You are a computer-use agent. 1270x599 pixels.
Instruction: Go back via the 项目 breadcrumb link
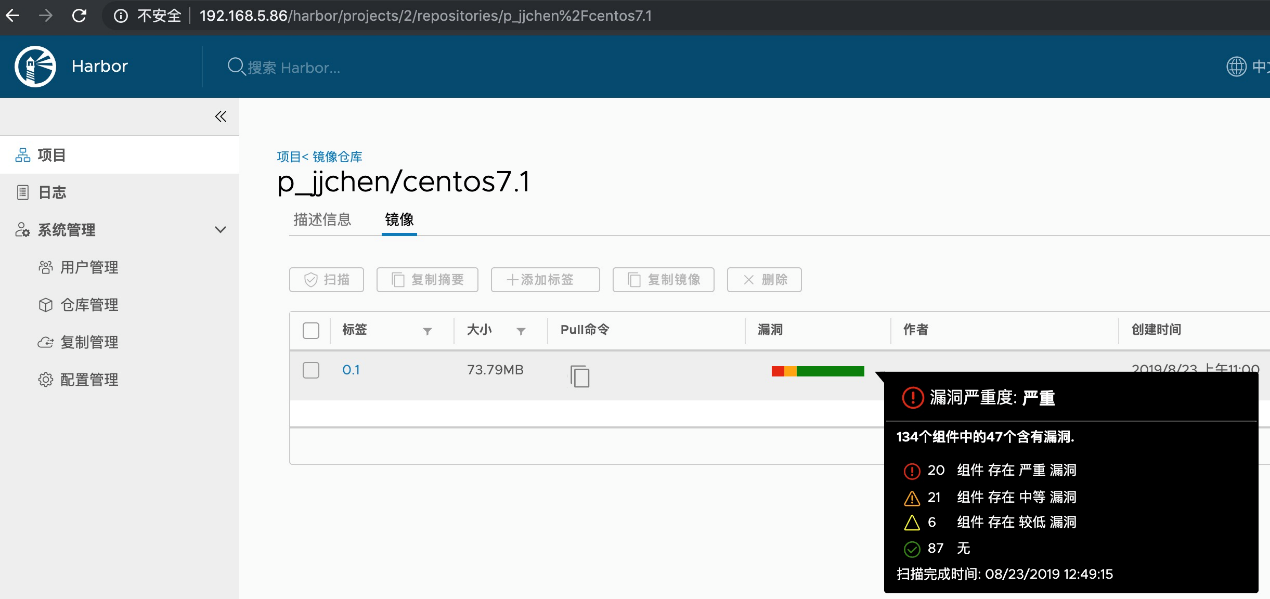click(x=289, y=157)
